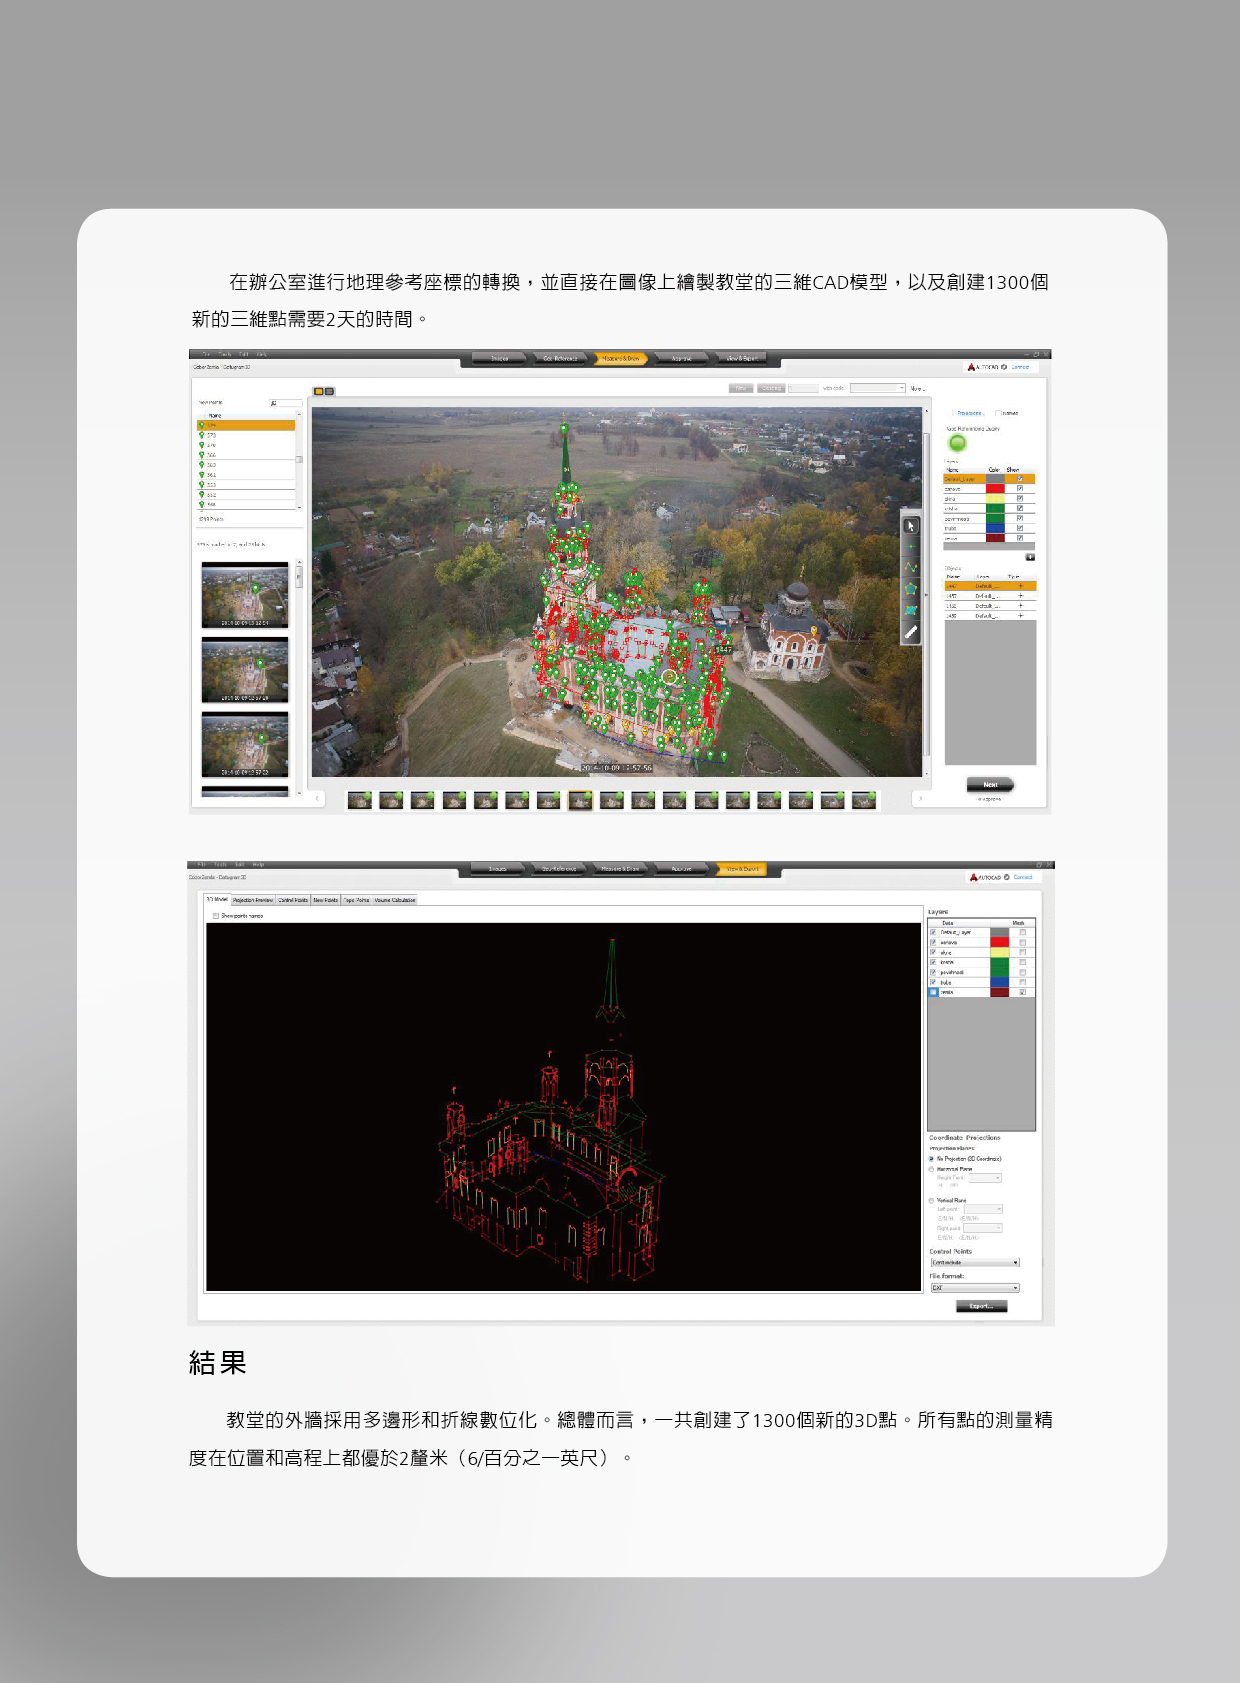Image resolution: width=1240 pixels, height=1683 pixels.
Task: Toggle Show checkbox for the blue layer
Action: [1020, 528]
